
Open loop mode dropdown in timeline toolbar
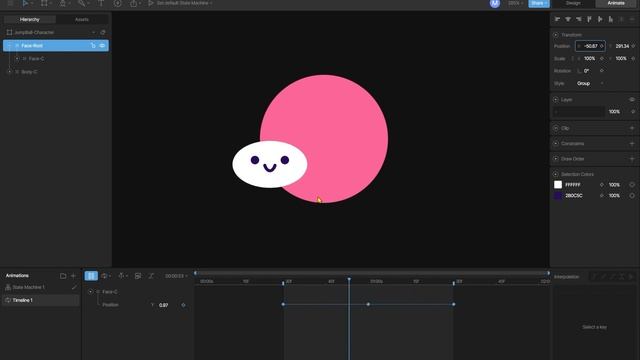[106, 276]
